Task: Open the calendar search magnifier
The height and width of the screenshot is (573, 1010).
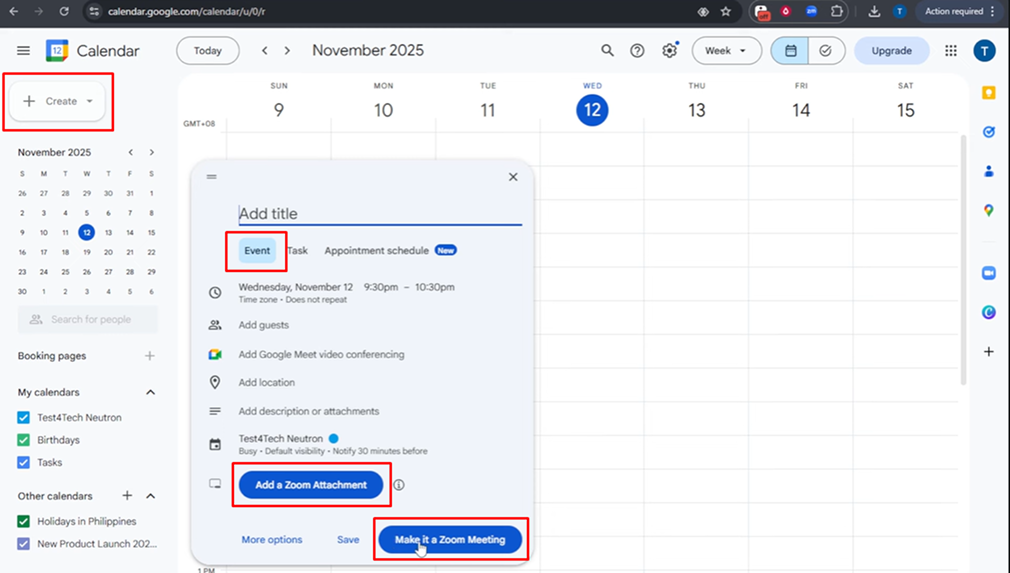Action: pyautogui.click(x=607, y=50)
